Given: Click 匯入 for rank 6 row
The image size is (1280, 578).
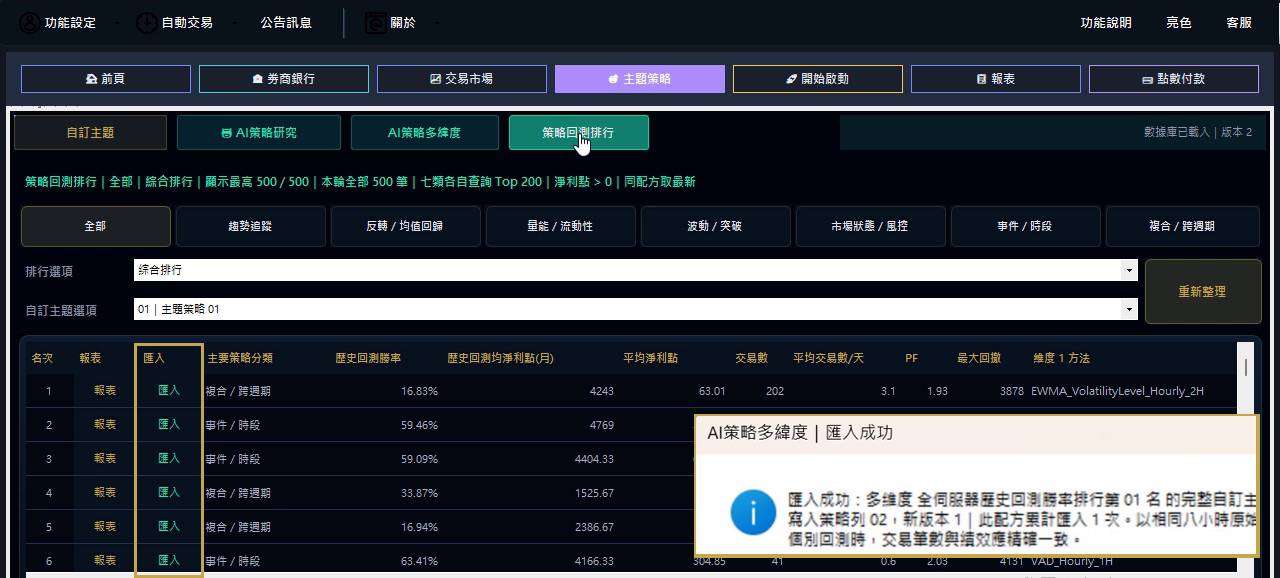Looking at the screenshot, I should (169, 560).
